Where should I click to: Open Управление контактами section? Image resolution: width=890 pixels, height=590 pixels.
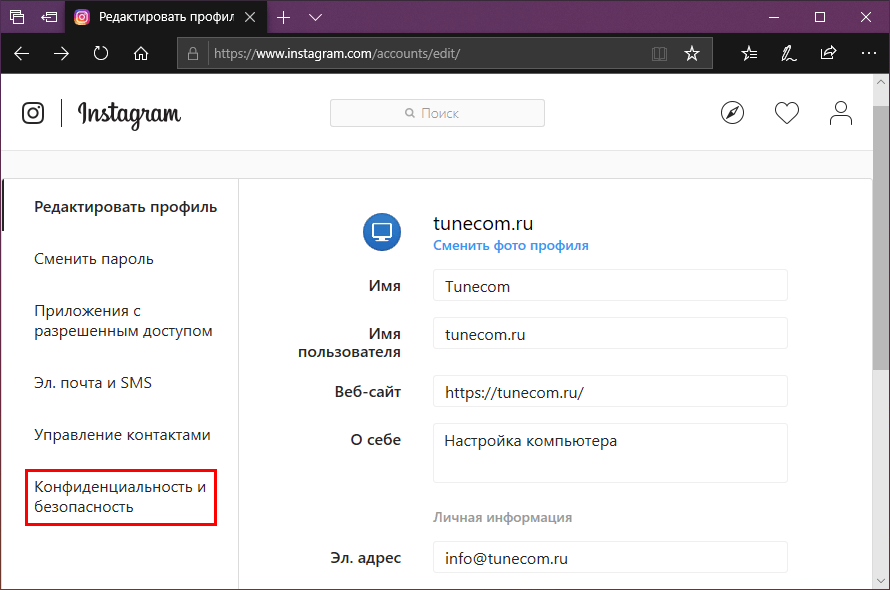122,435
